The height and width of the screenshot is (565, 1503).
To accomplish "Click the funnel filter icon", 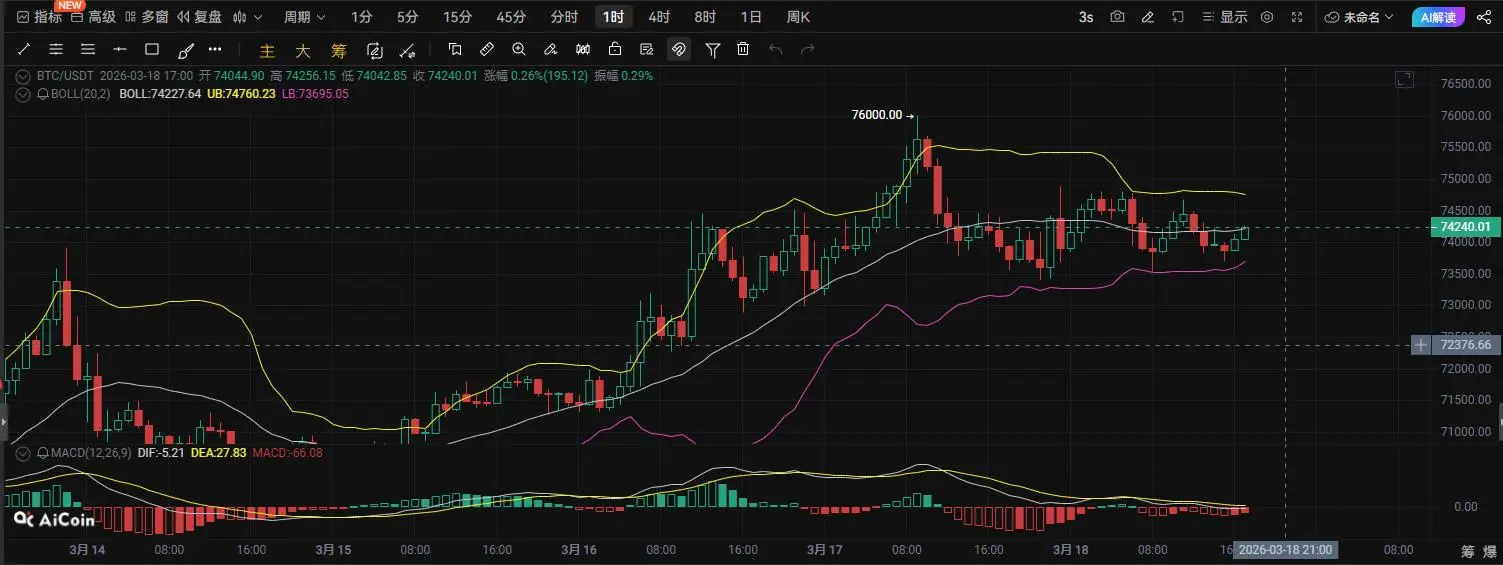I will coord(713,49).
